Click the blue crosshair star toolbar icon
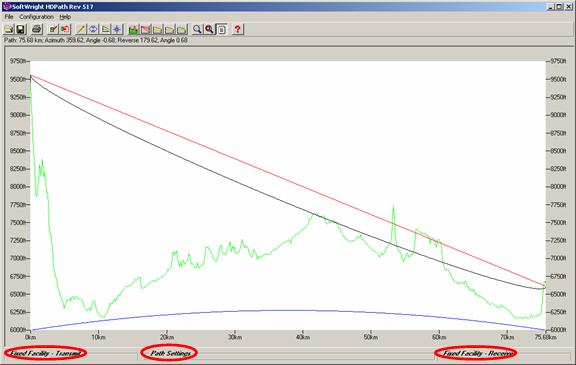Image resolution: width=576 pixels, height=365 pixels. [117, 29]
